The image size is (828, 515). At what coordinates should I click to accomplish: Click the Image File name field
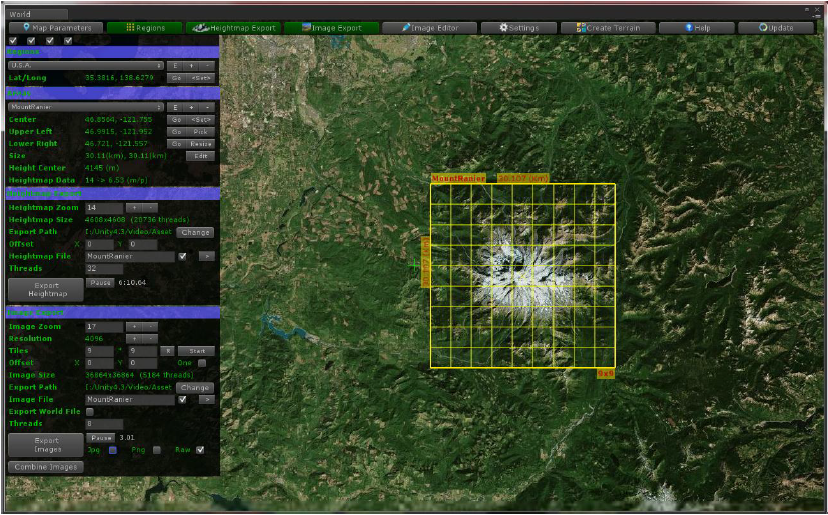click(x=130, y=400)
